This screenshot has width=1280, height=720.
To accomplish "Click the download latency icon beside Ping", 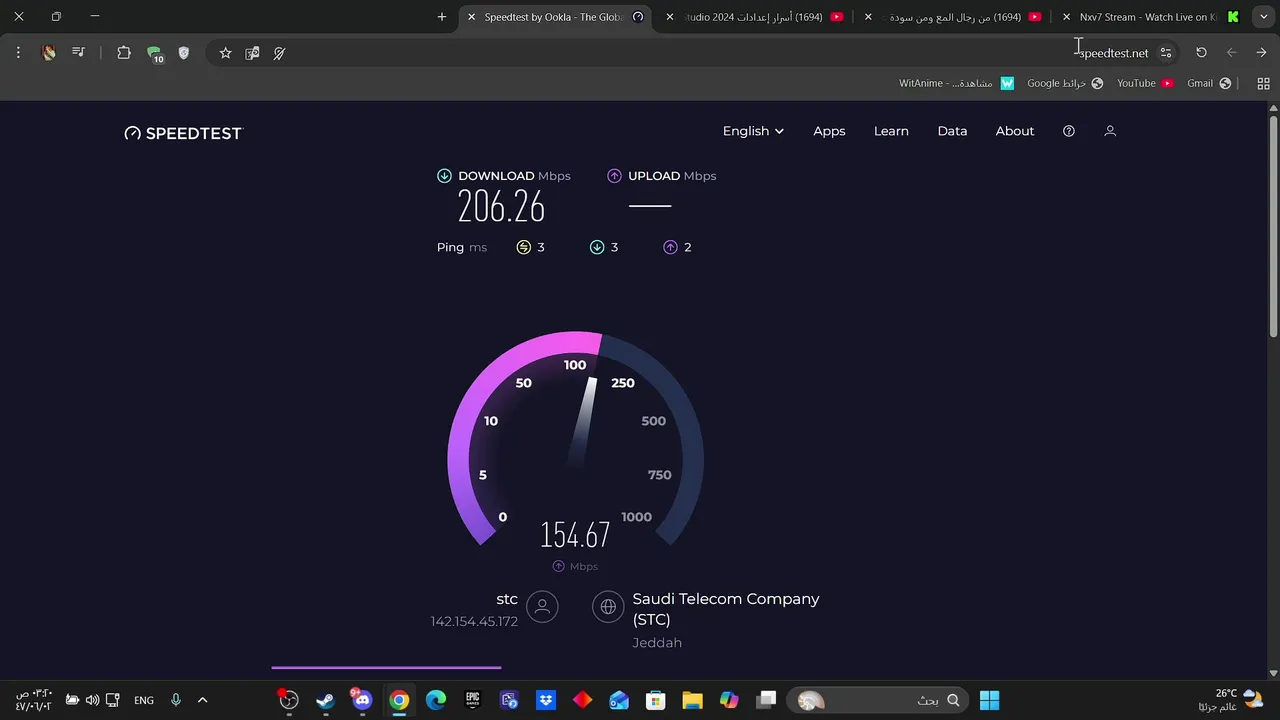I will [x=597, y=247].
